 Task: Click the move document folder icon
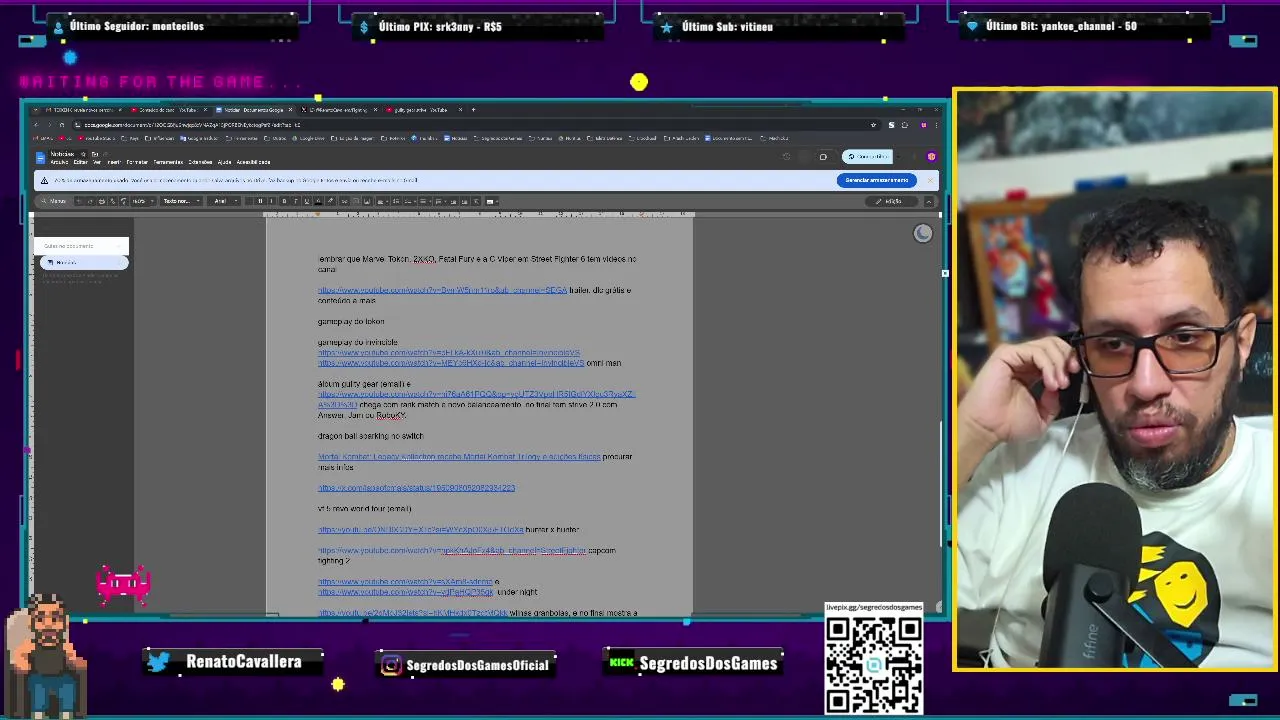tap(95, 154)
